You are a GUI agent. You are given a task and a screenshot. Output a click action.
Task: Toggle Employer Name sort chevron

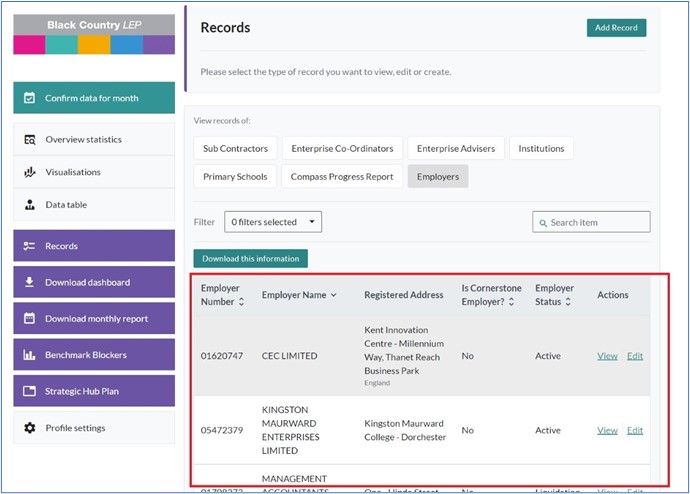tap(333, 295)
